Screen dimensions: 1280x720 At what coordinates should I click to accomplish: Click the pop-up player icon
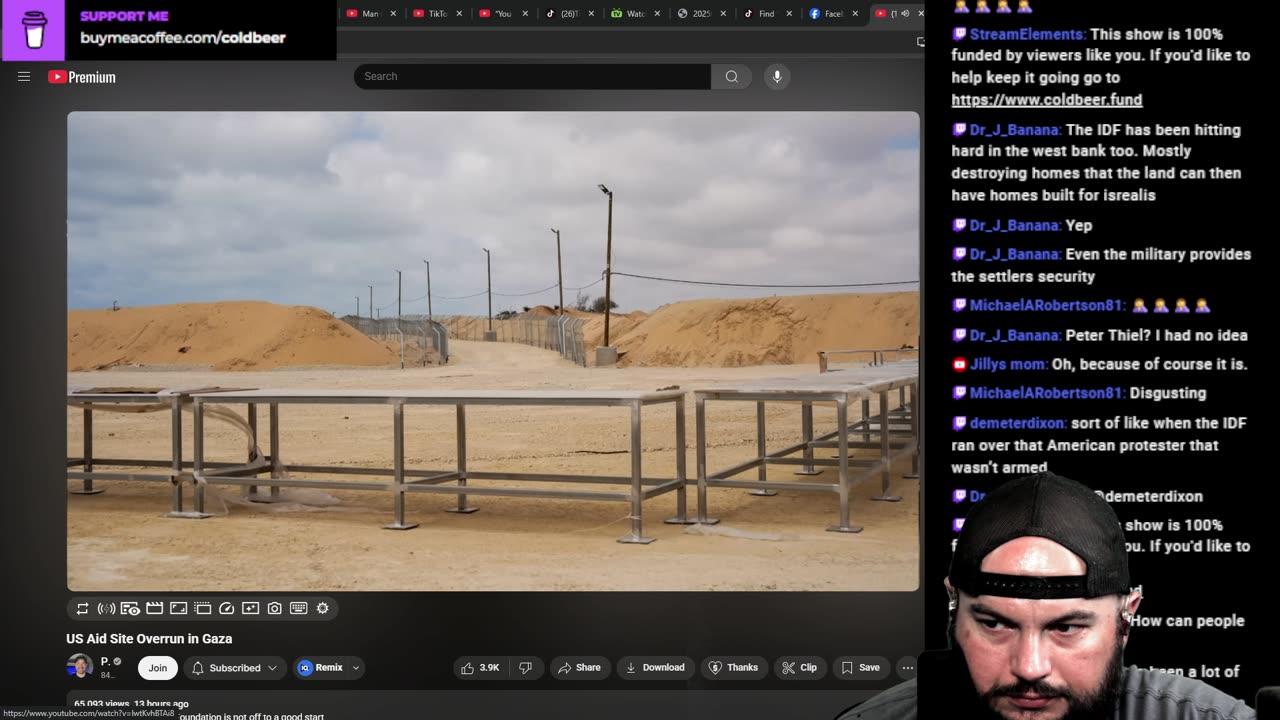tap(202, 608)
